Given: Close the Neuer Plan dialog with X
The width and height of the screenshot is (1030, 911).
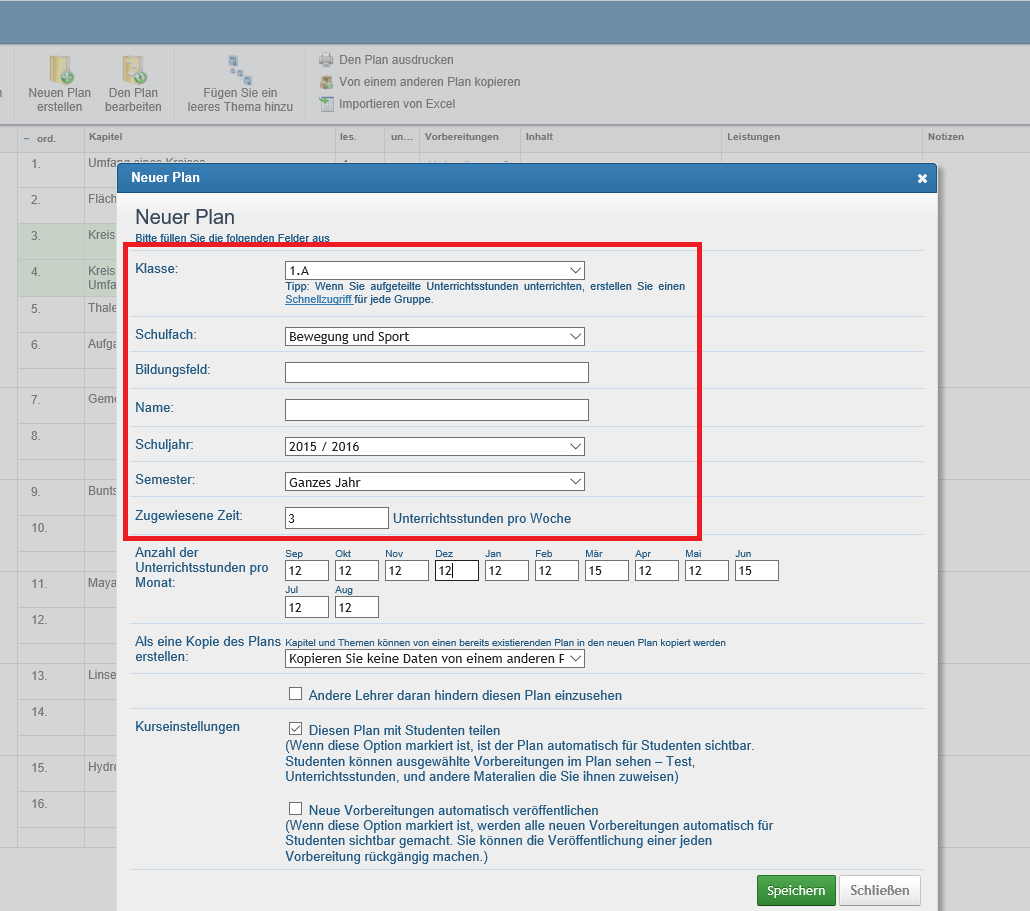Looking at the screenshot, I should click(922, 178).
